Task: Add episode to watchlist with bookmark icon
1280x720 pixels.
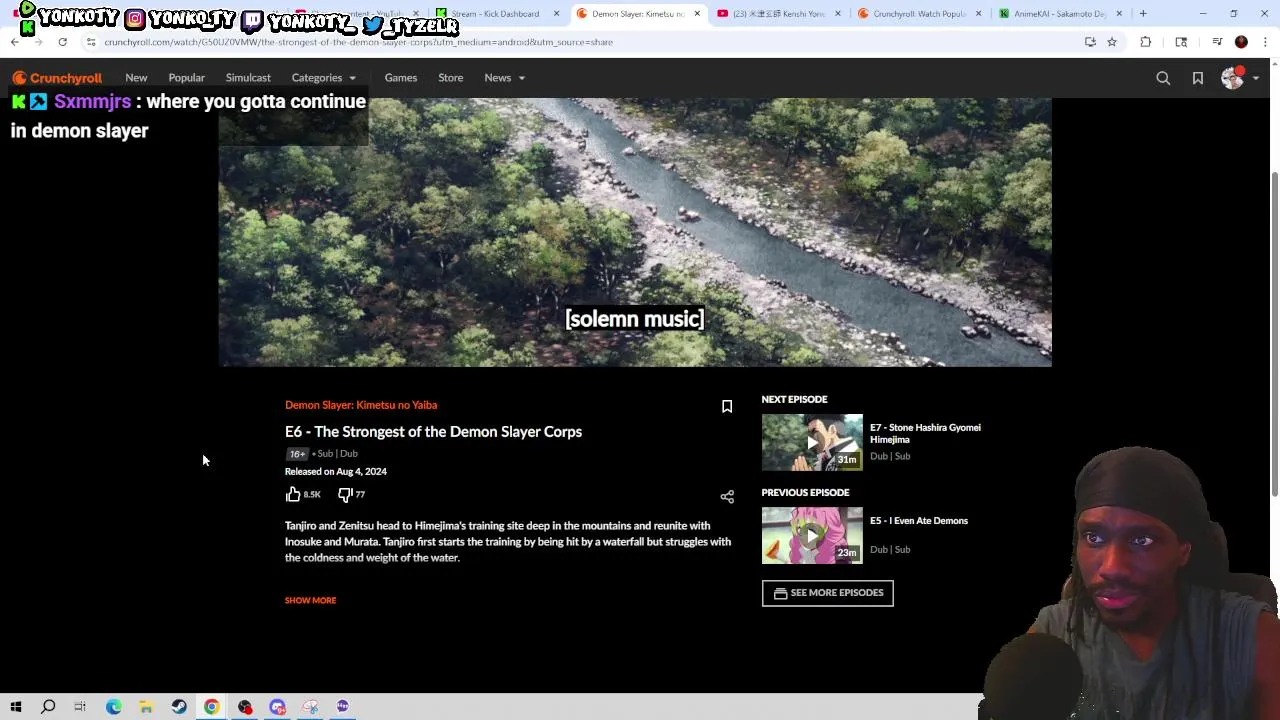Action: click(x=727, y=406)
